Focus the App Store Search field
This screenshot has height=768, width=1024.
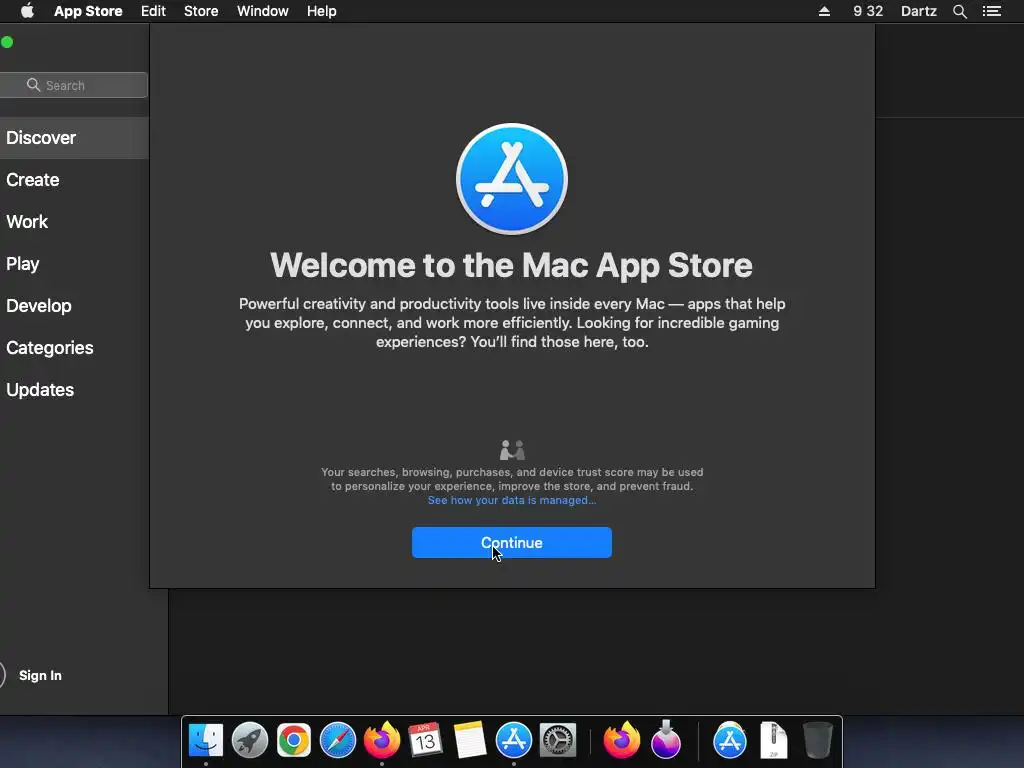click(73, 85)
